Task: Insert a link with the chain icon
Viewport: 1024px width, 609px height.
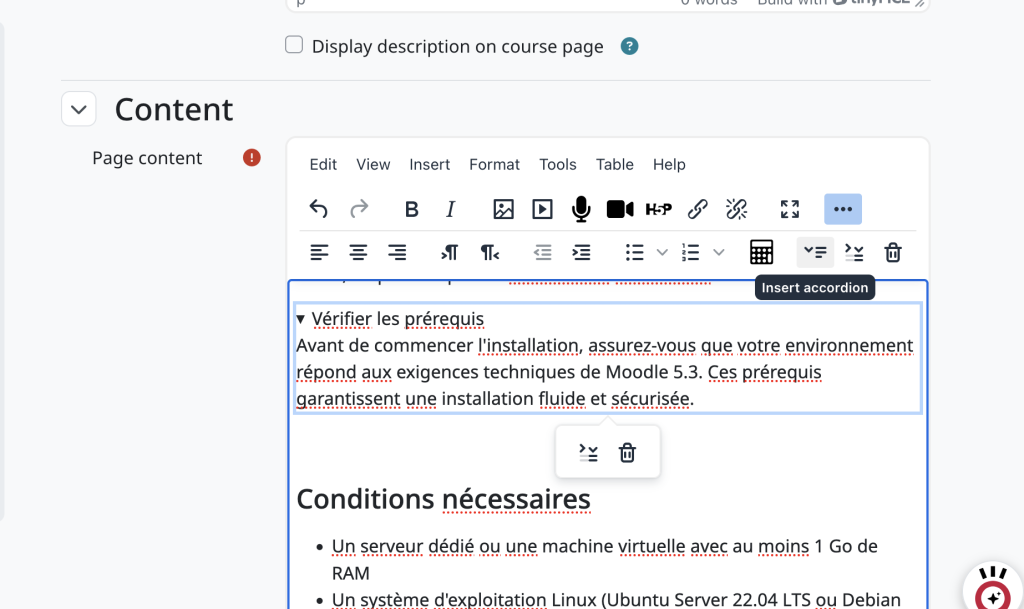Action: 697,209
